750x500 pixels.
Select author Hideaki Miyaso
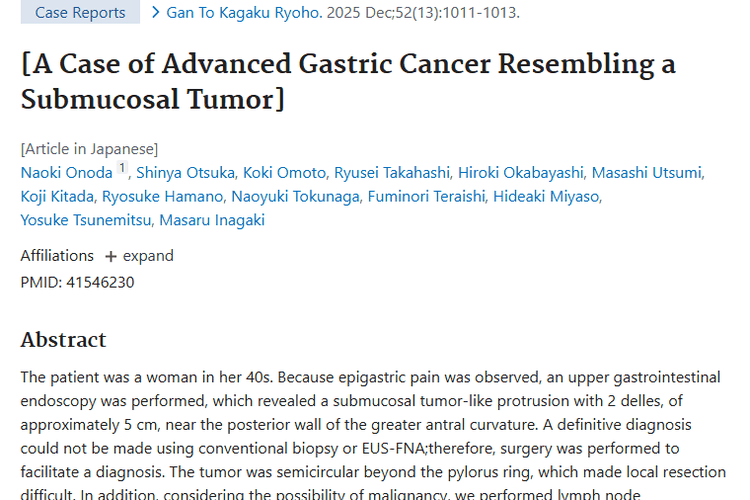(x=546, y=196)
